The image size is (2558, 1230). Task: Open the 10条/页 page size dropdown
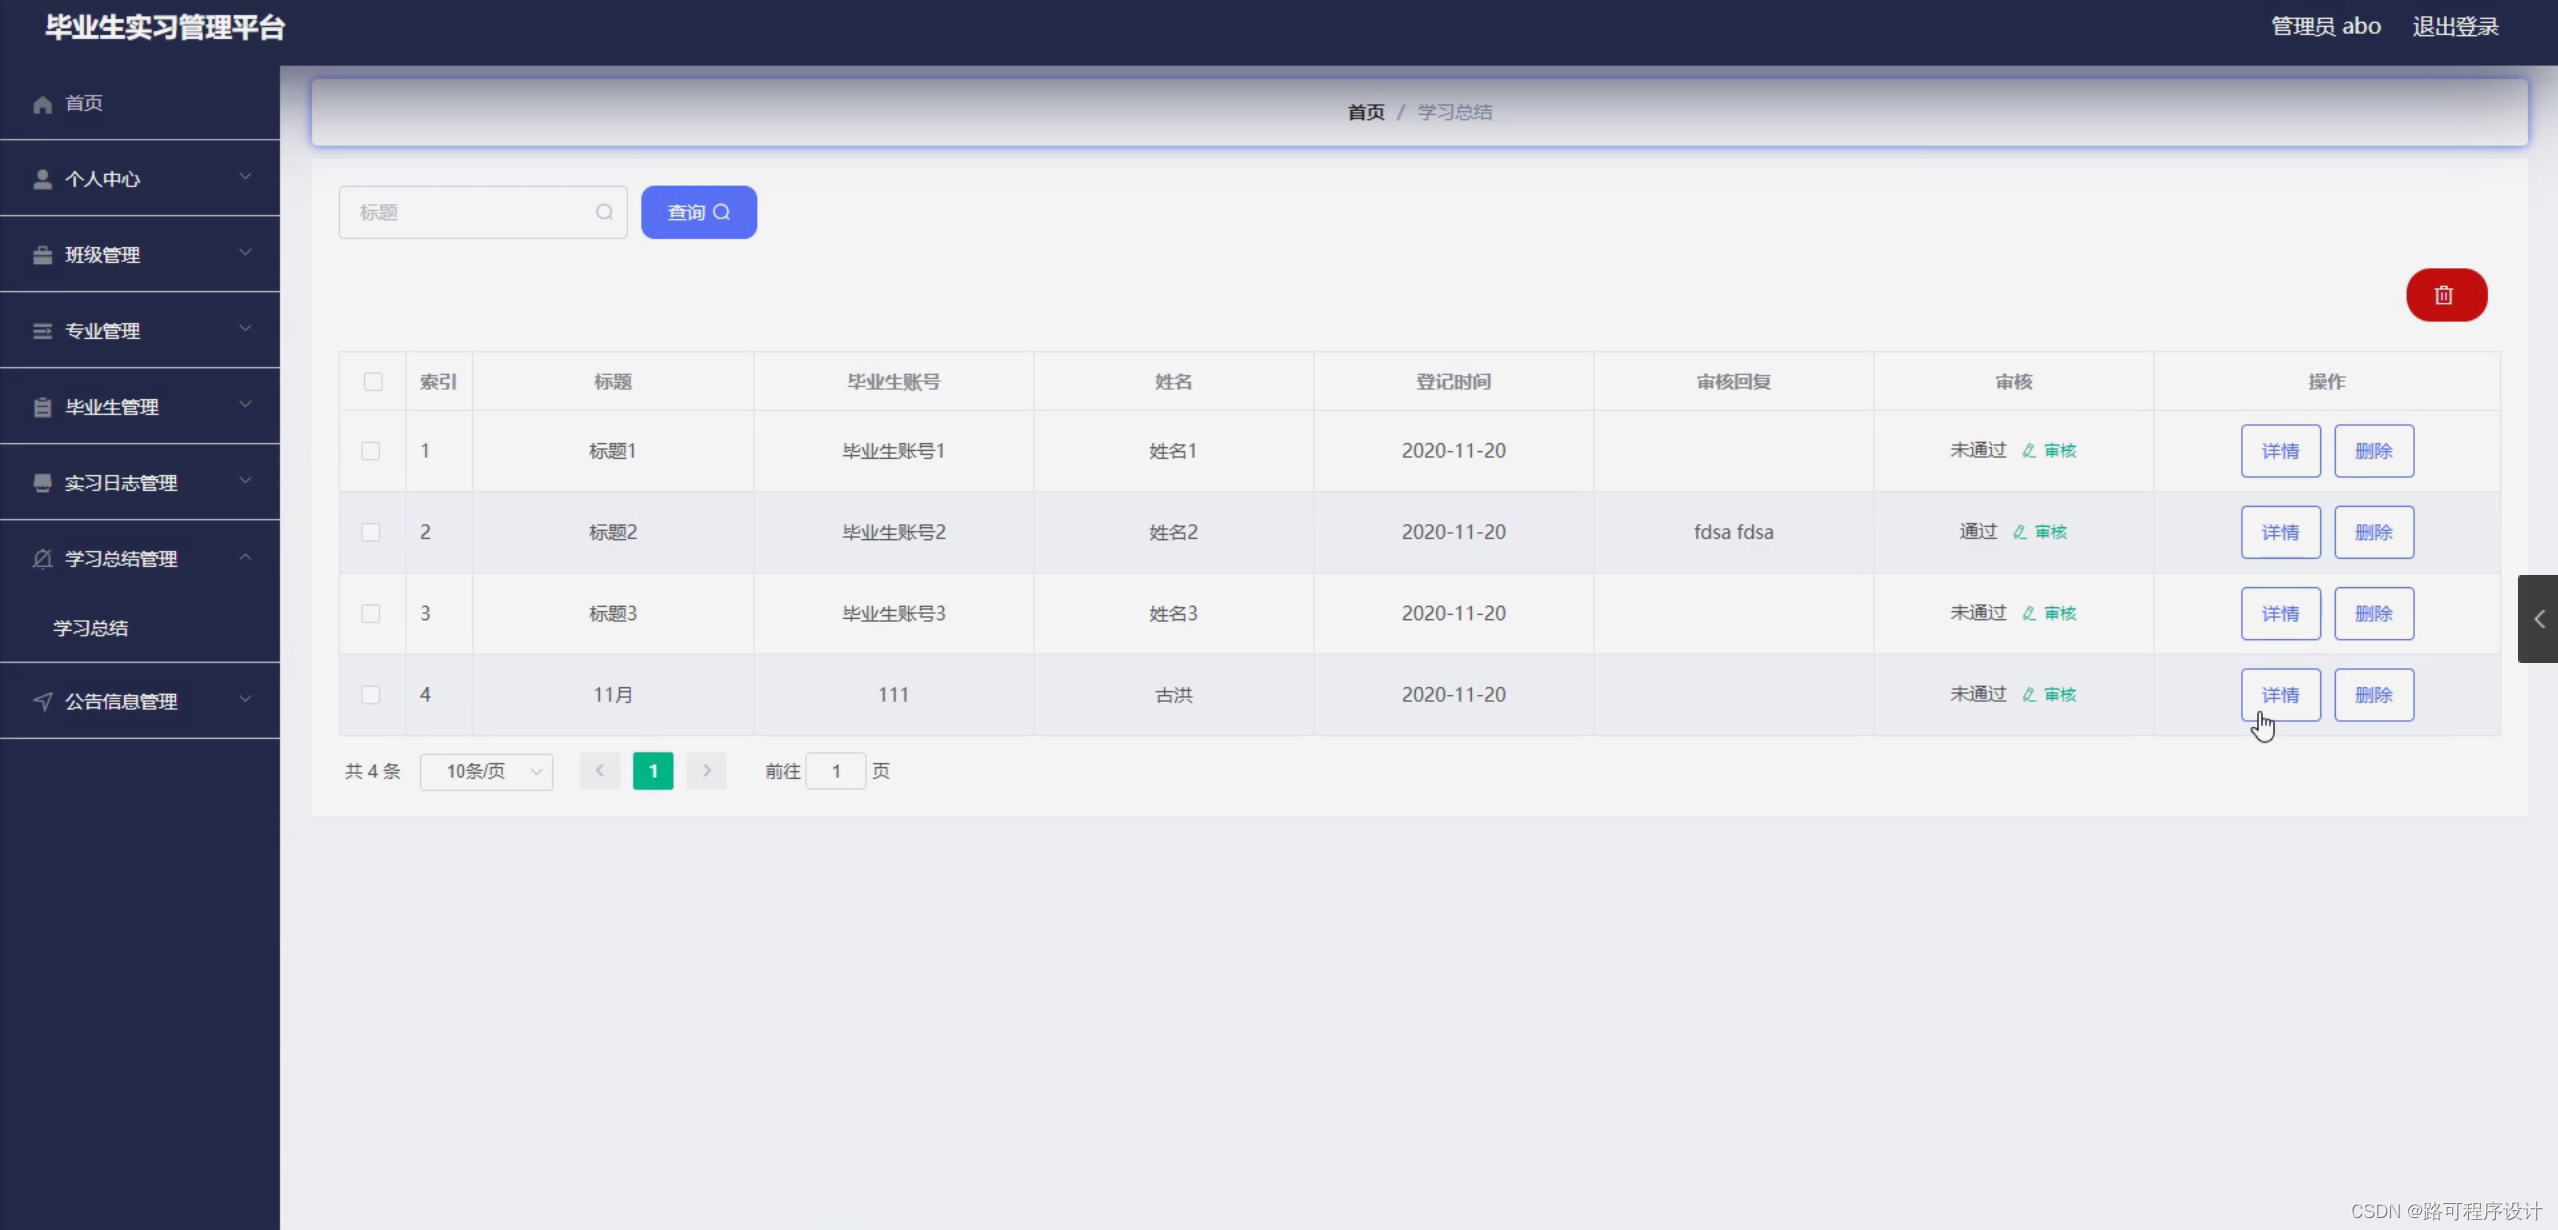pos(487,771)
